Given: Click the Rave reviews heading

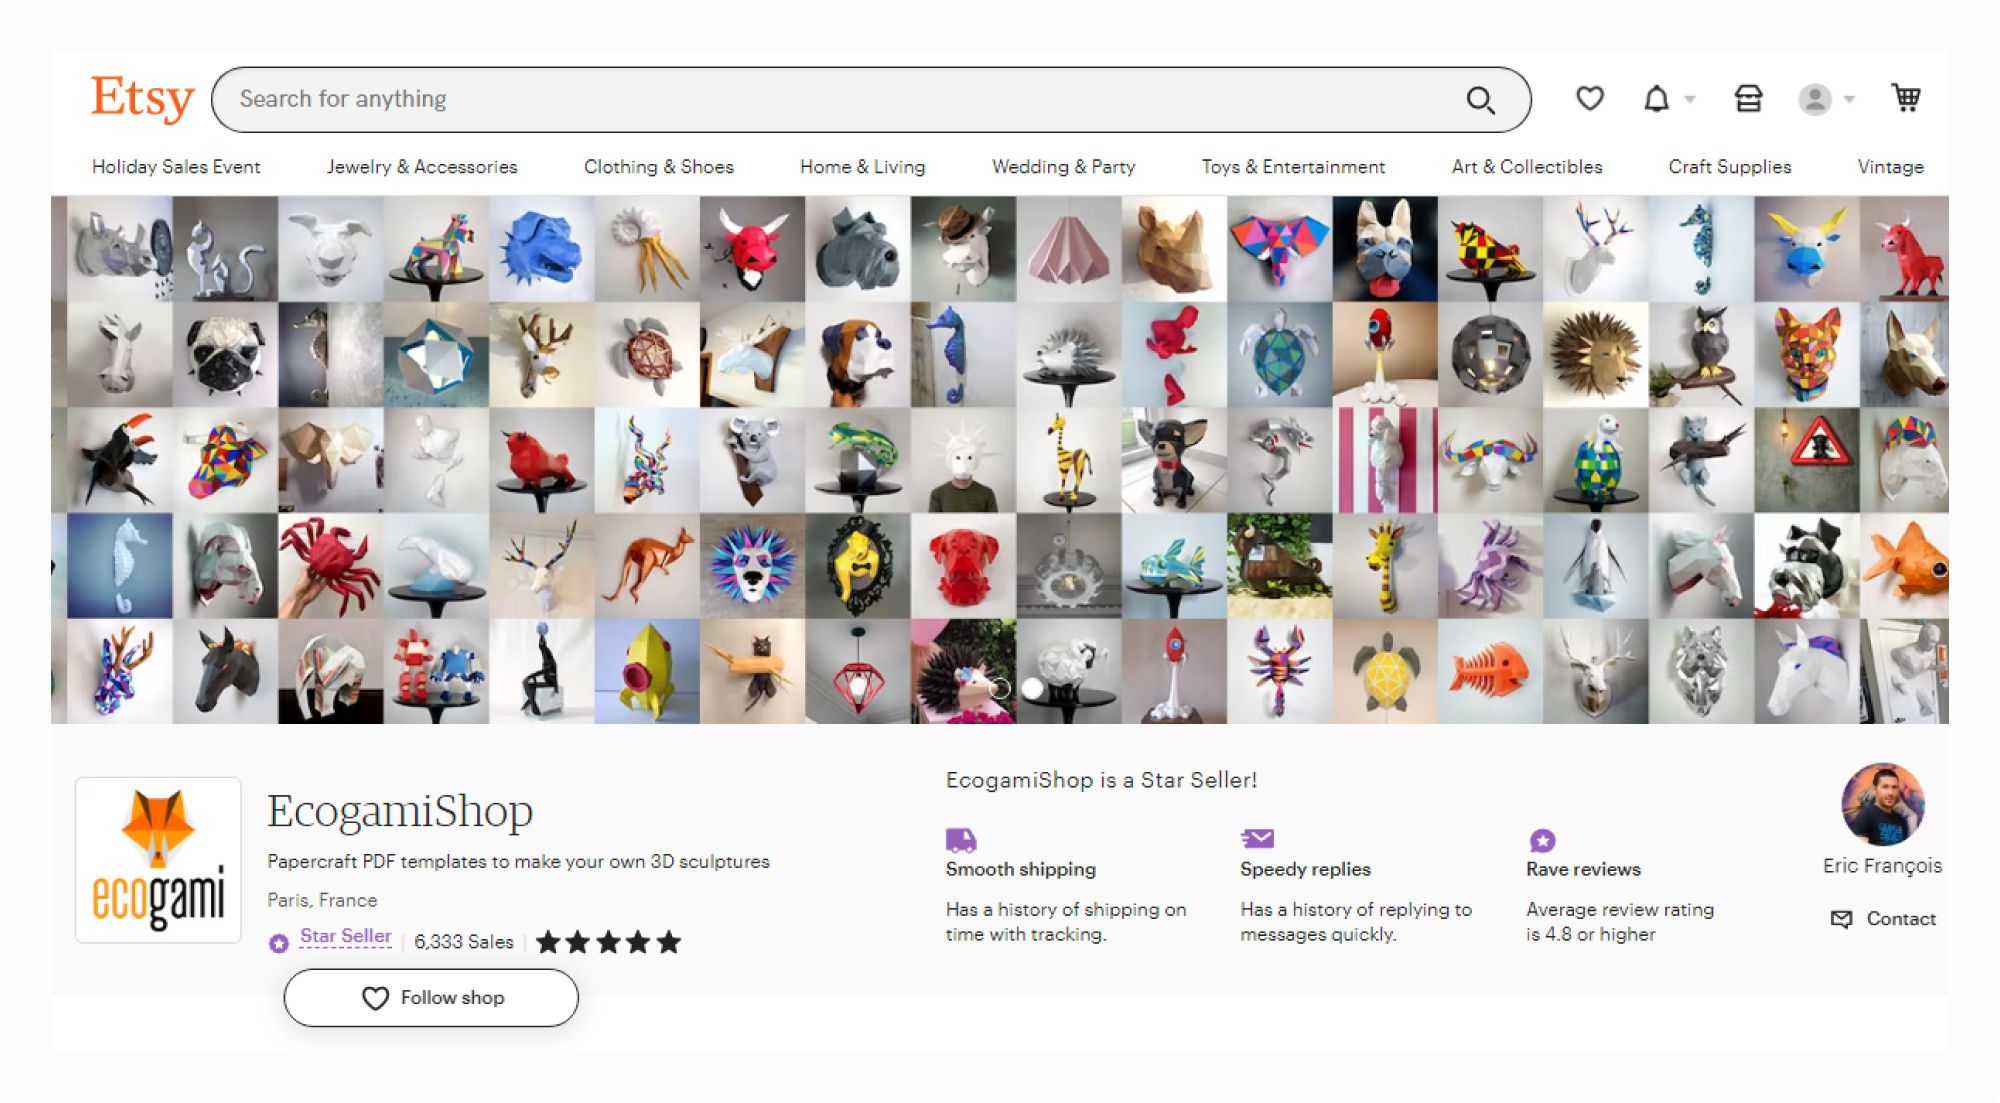Looking at the screenshot, I should (x=1583, y=870).
